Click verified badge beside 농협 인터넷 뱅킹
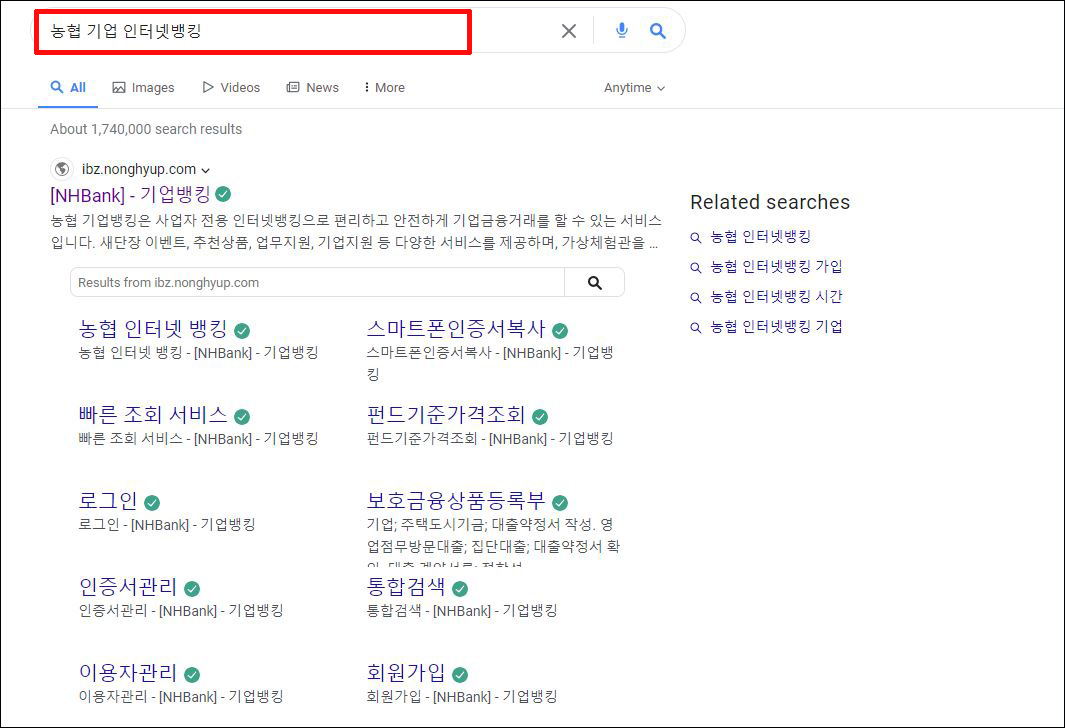Viewport: 1065px width, 728px height. click(242, 331)
